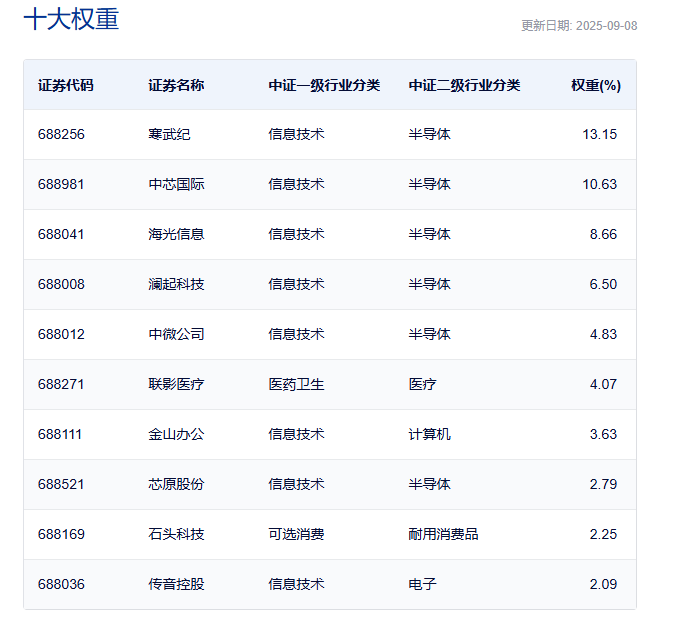This screenshot has height=634, width=693.
Task: Click 半导体 in the 中芯国际 row
Action: point(430,184)
